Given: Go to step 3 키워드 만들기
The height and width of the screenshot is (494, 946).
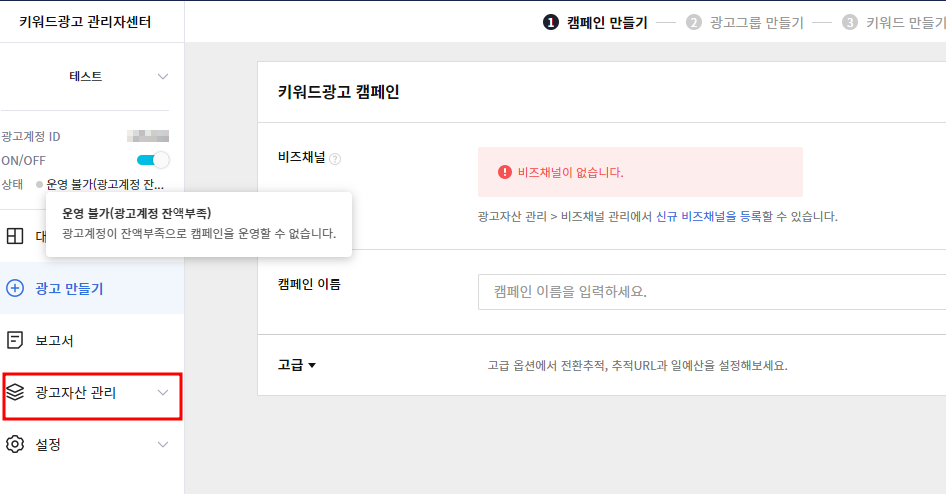Looking at the screenshot, I should pyautogui.click(x=894, y=23).
